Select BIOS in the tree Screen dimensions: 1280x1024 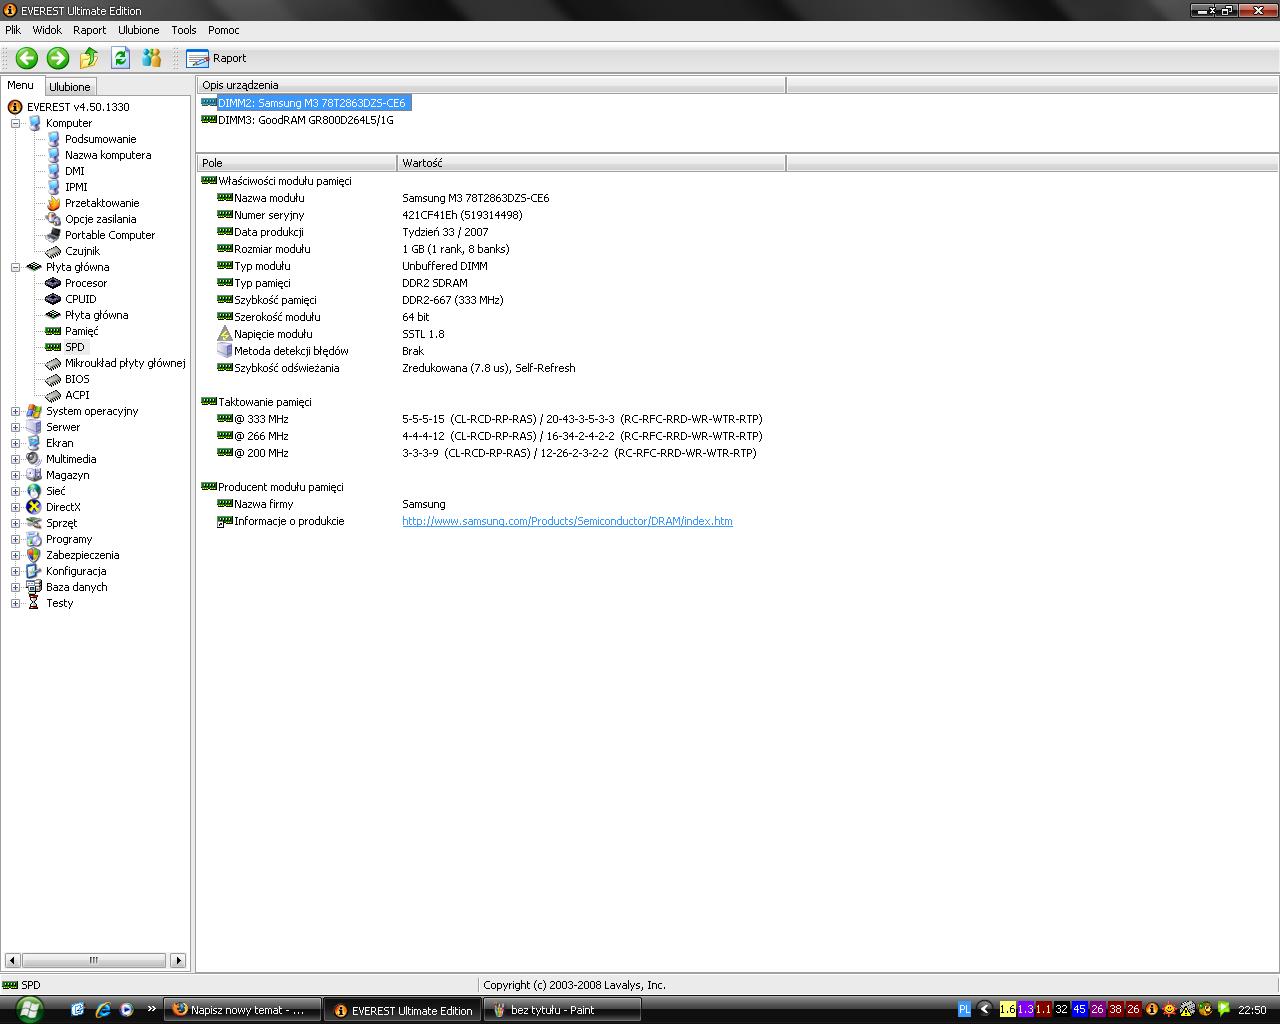[x=77, y=379]
